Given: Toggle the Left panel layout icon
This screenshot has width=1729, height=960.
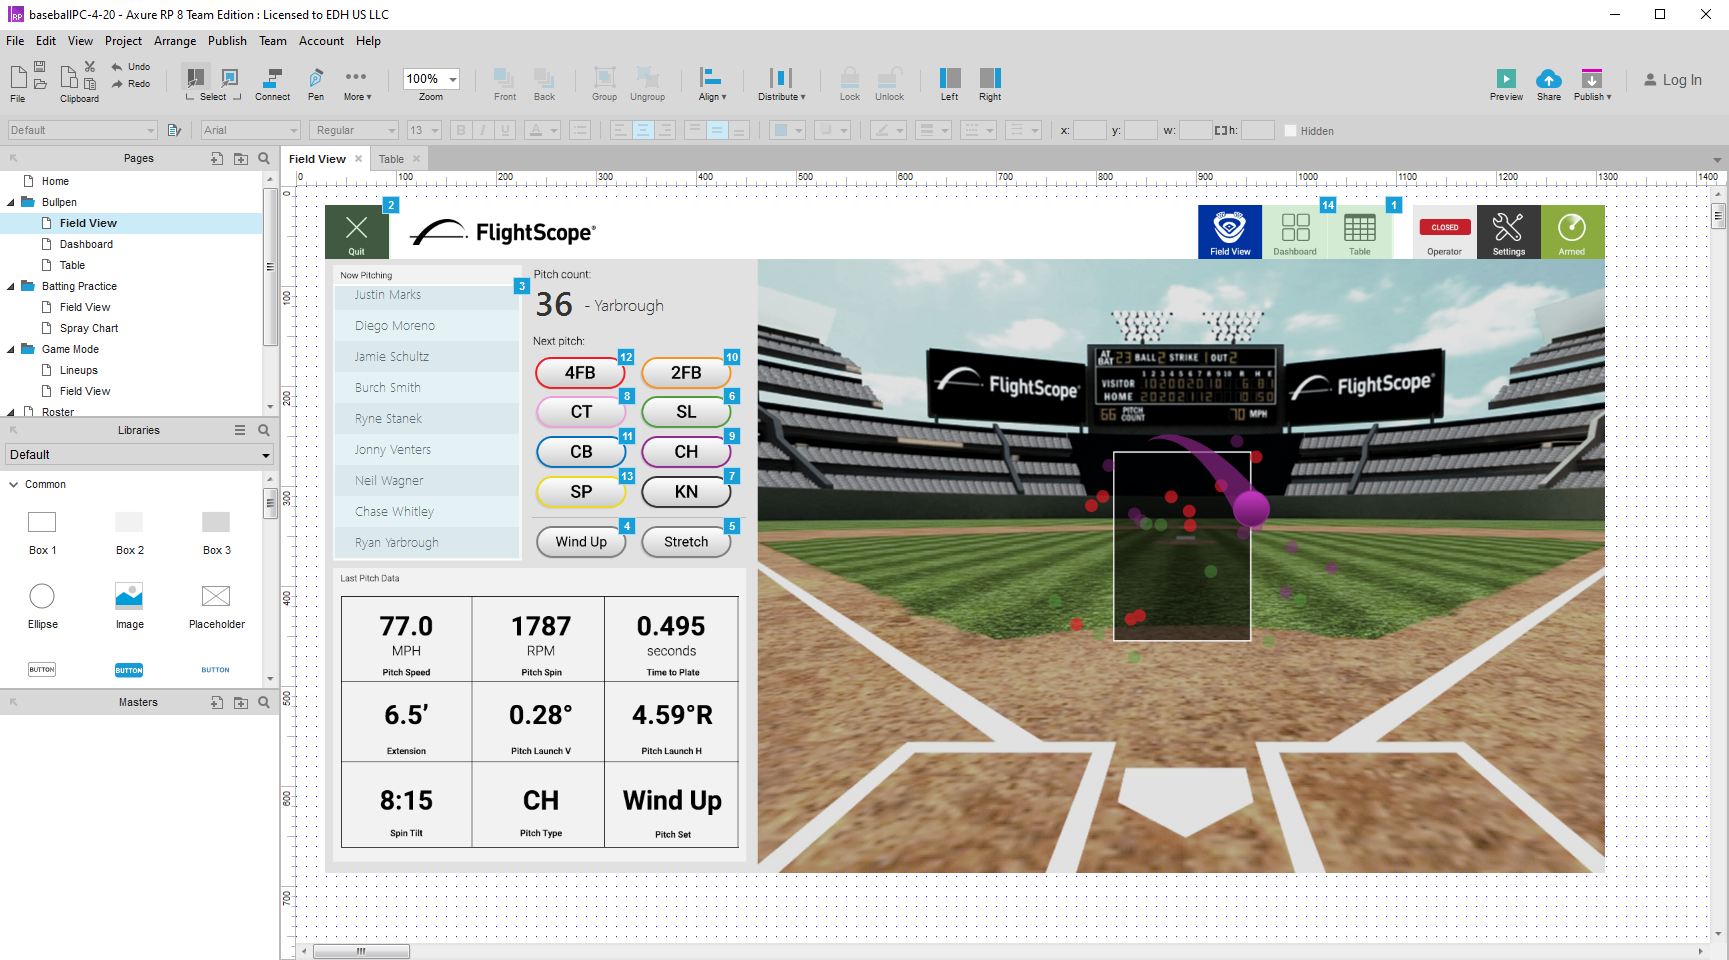Looking at the screenshot, I should [x=949, y=80].
